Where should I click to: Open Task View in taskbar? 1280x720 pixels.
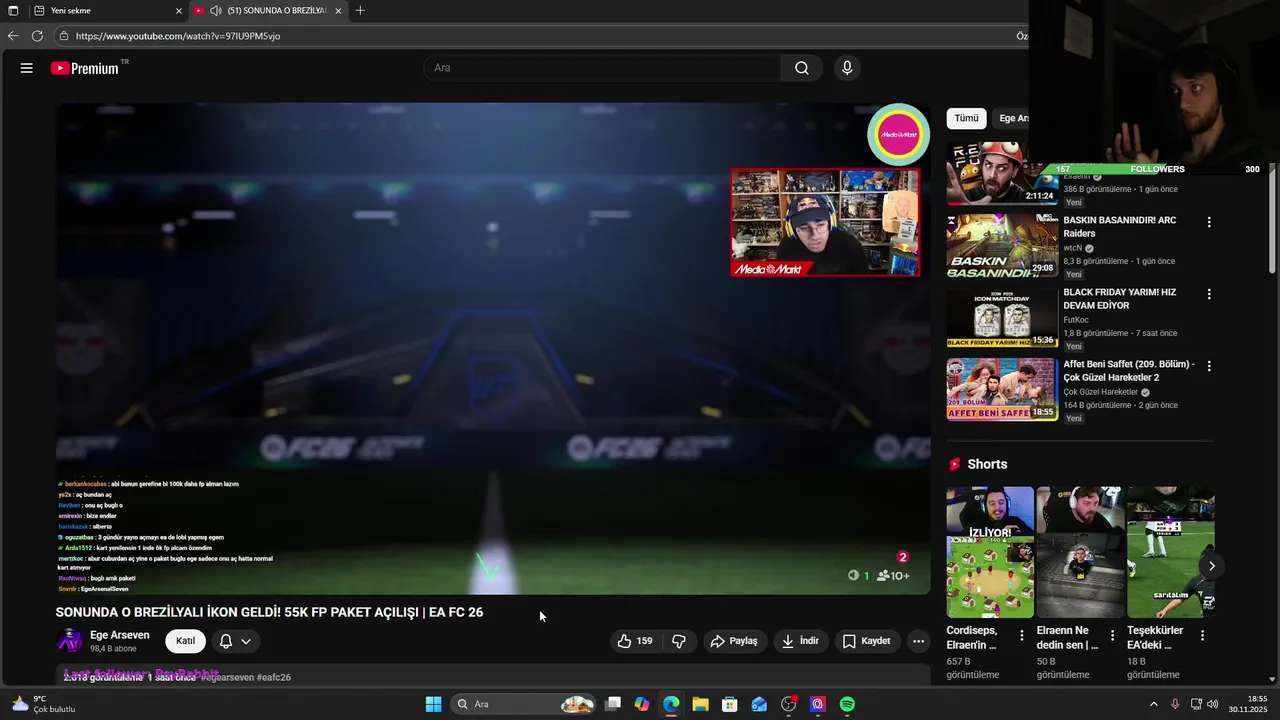(613, 704)
